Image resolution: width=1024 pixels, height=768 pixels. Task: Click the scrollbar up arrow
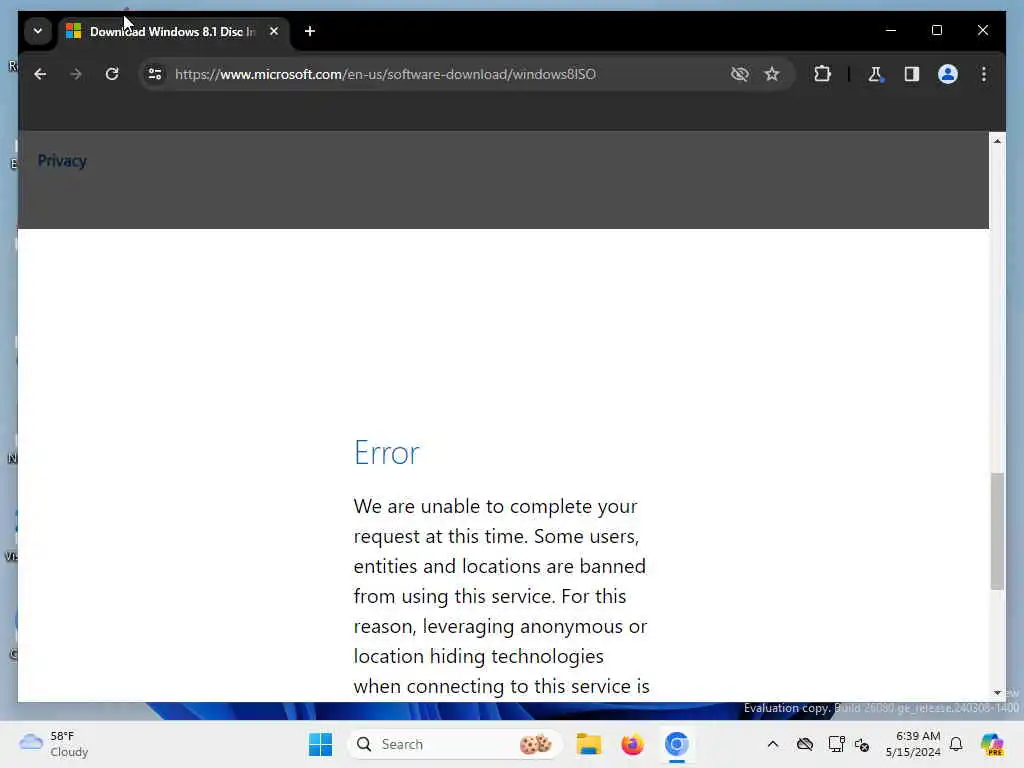click(x=997, y=140)
